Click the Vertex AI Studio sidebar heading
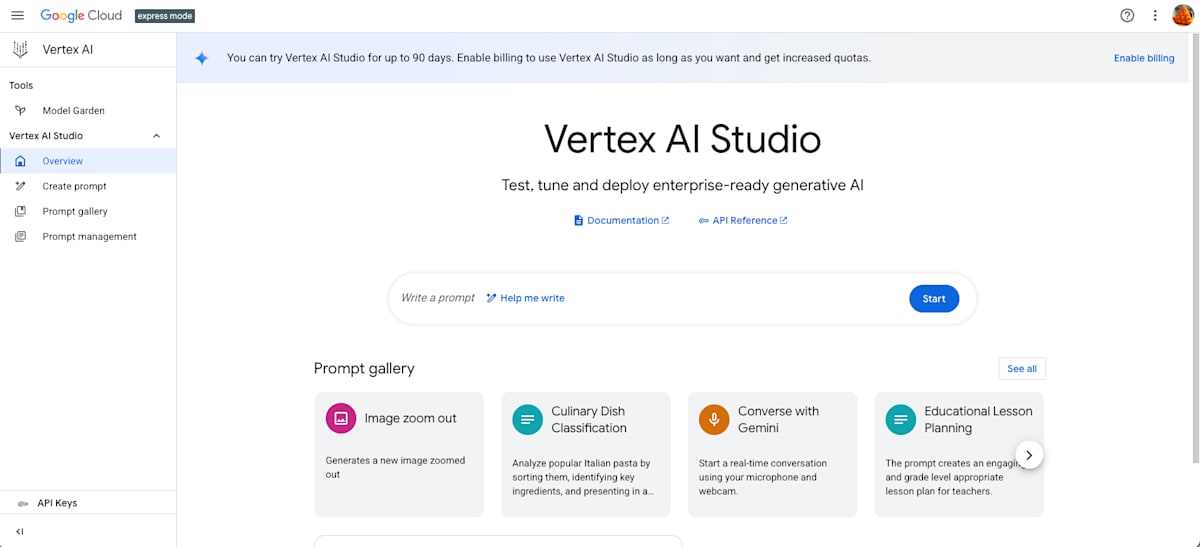This screenshot has width=1200, height=547. pyautogui.click(x=46, y=136)
